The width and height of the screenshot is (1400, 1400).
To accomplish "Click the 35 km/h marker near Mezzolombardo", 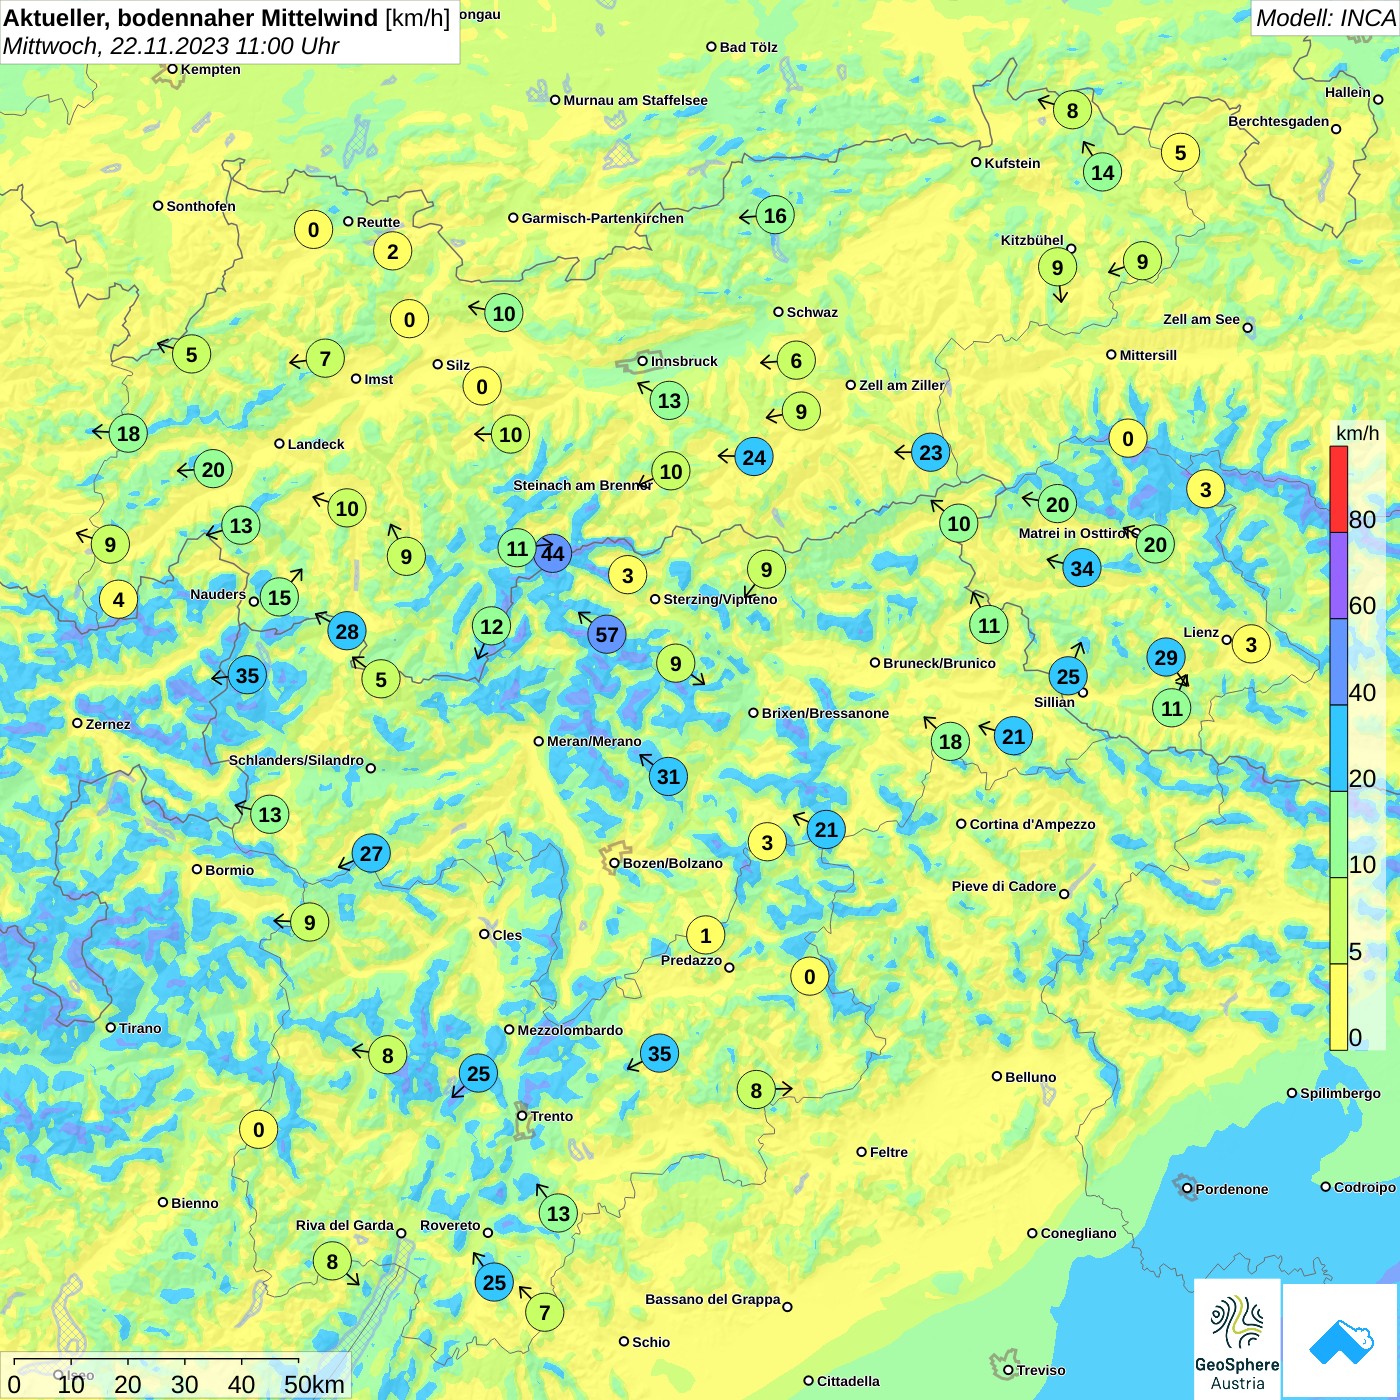I will (659, 1053).
